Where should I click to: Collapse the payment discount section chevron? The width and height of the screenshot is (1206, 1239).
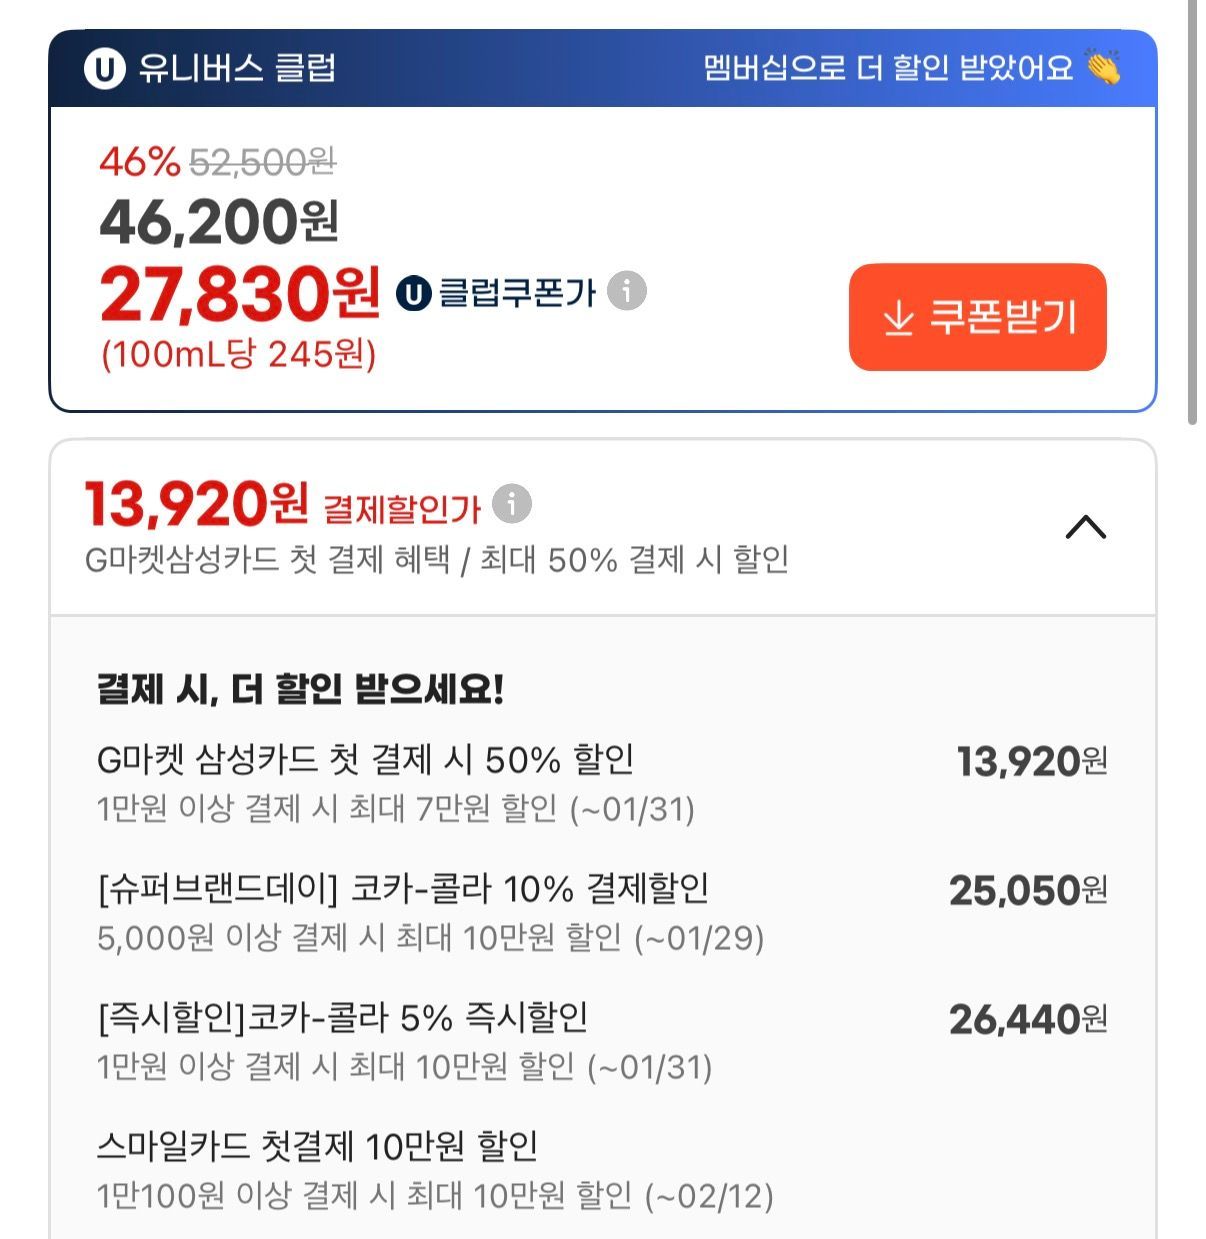1085,527
